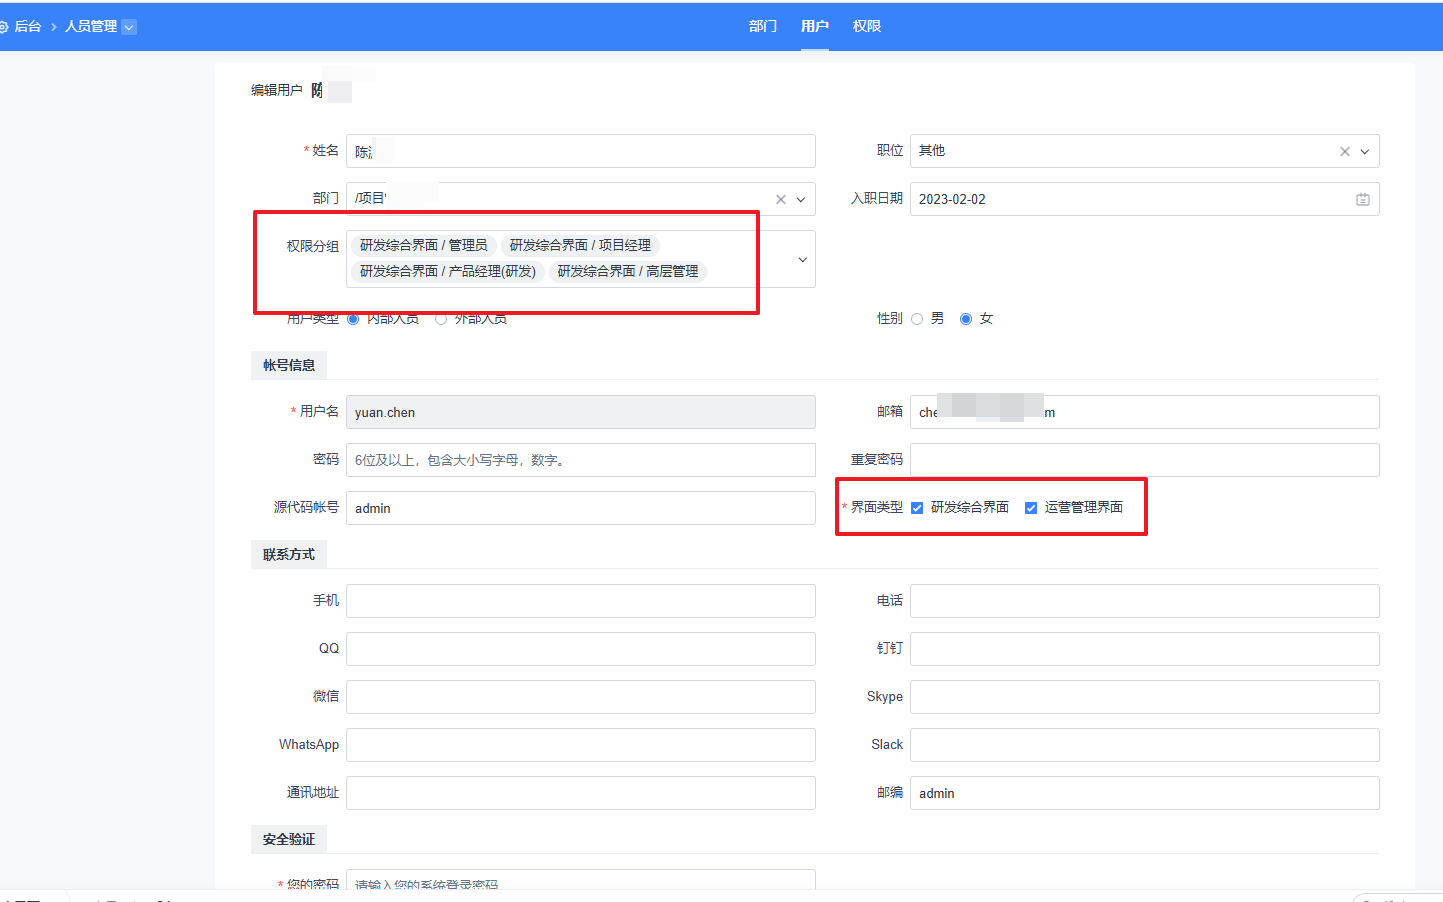Open the calendar icon in 入职日期
Screen dimensions: 1443x902
tap(1362, 200)
